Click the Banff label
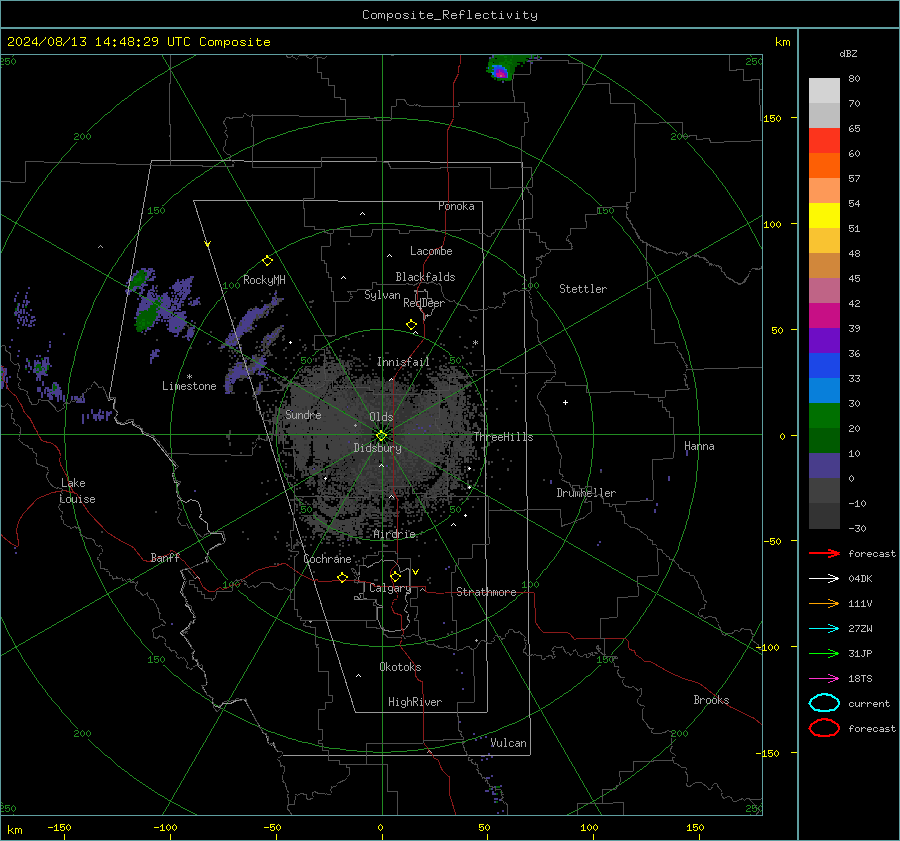 click(165, 557)
